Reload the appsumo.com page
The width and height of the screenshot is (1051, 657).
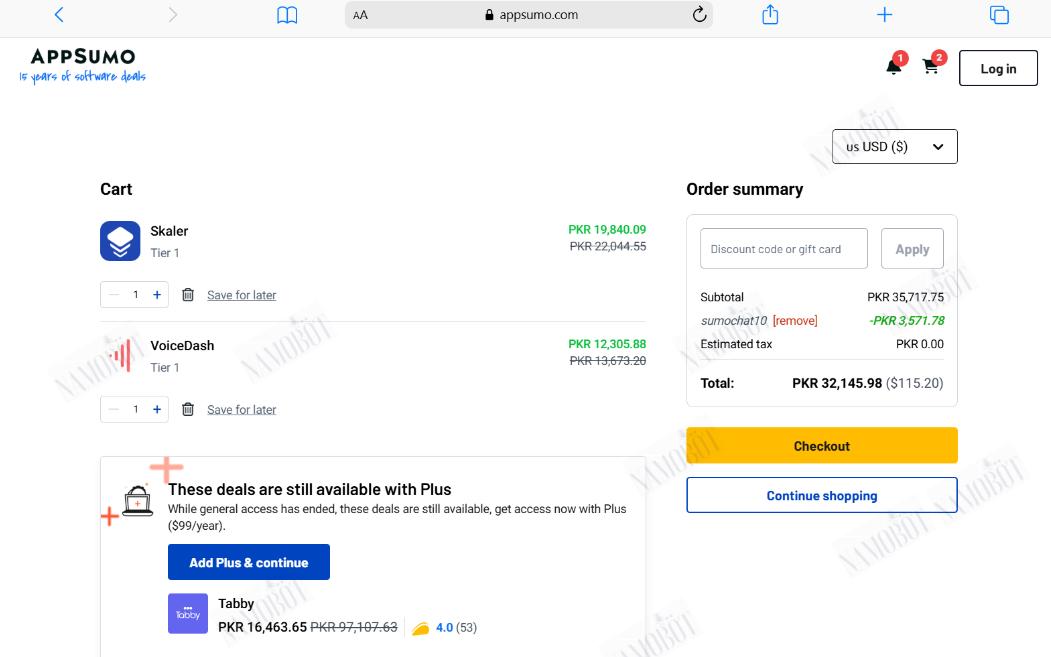pos(699,15)
